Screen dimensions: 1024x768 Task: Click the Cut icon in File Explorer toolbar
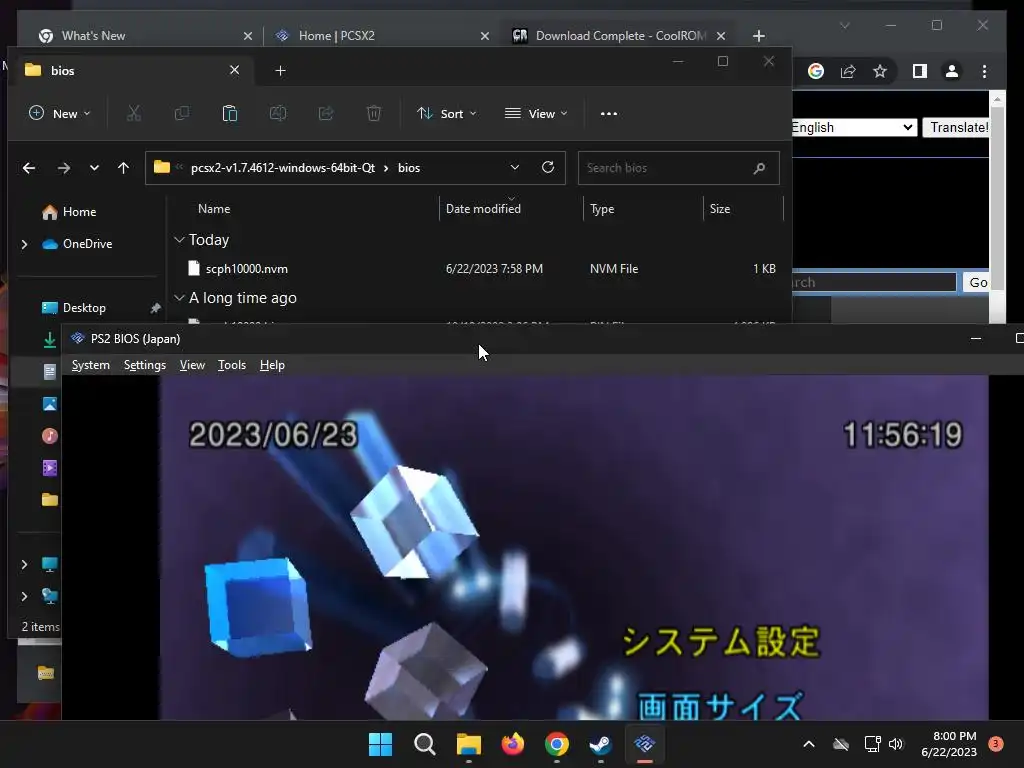pos(134,114)
